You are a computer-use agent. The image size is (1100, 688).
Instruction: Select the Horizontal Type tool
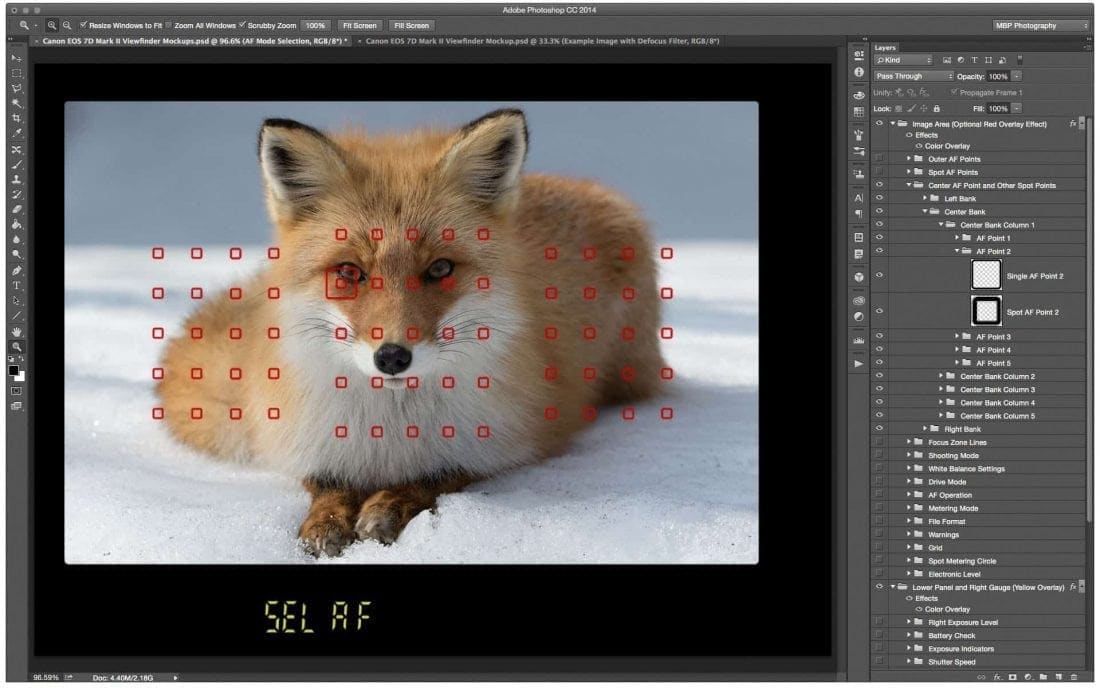click(17, 286)
